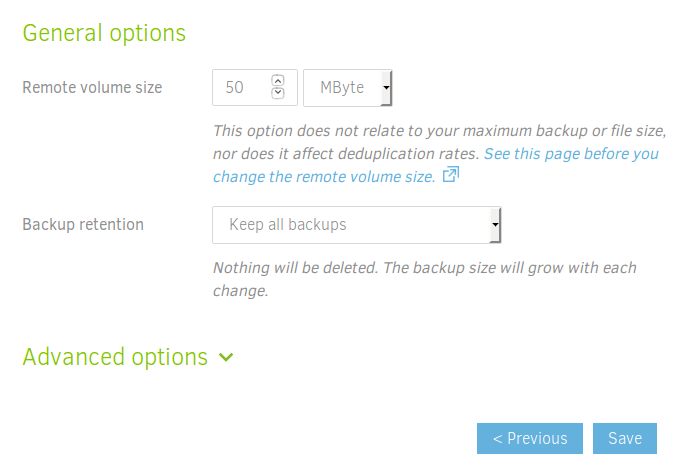The height and width of the screenshot is (467, 690).
Task: Go back with the Previous button
Action: (530, 439)
